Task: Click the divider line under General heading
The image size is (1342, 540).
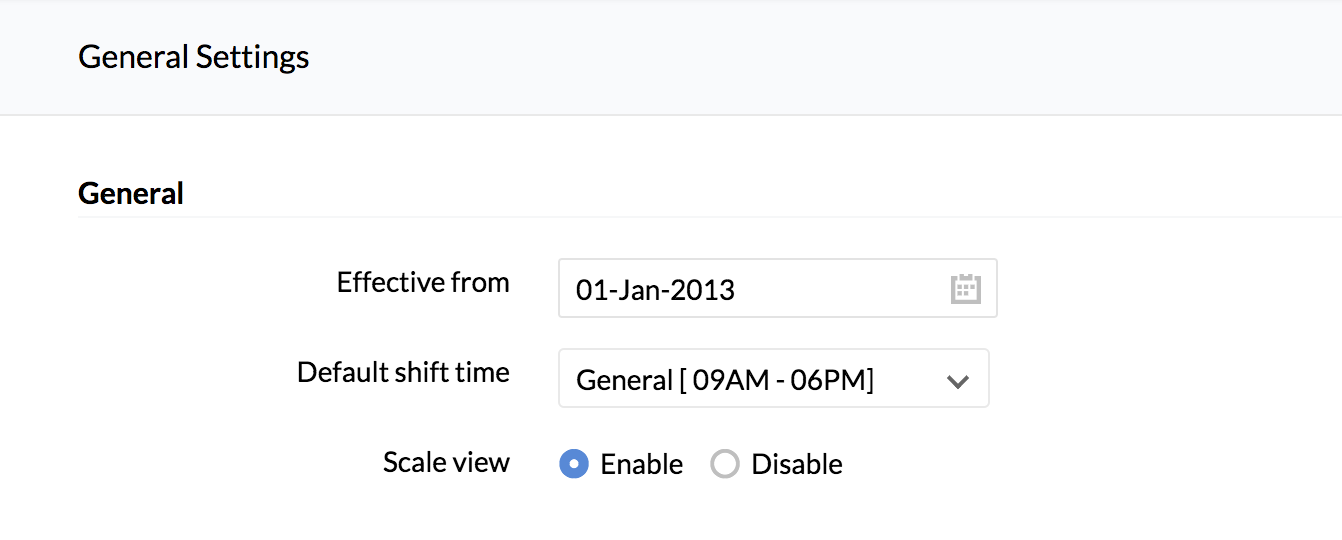Action: coord(710,216)
